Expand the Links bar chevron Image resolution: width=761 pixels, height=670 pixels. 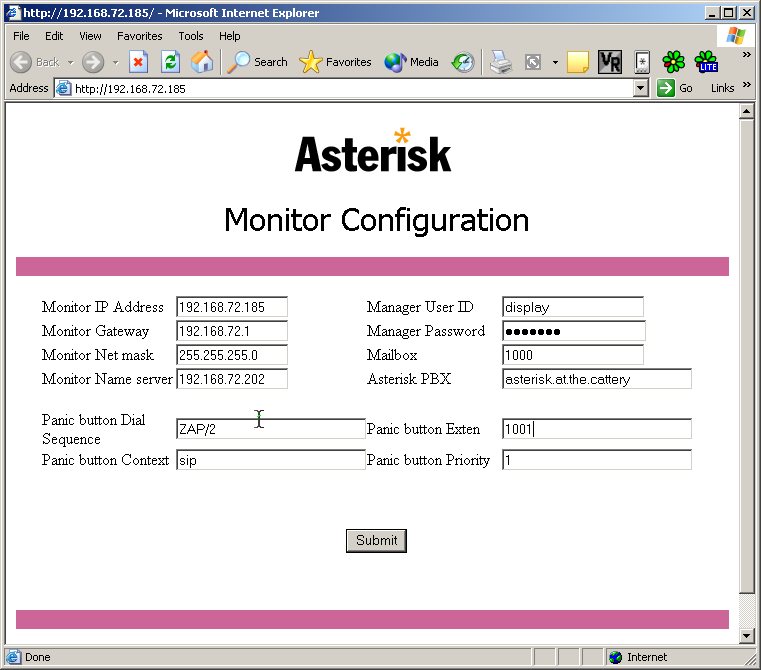[x=747, y=85]
